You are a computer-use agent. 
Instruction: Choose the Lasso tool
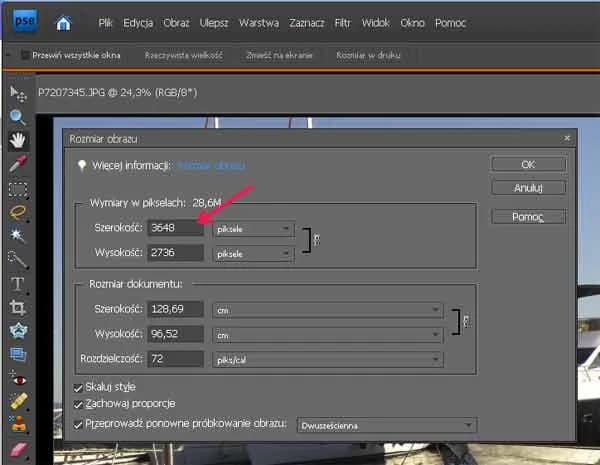click(x=17, y=211)
